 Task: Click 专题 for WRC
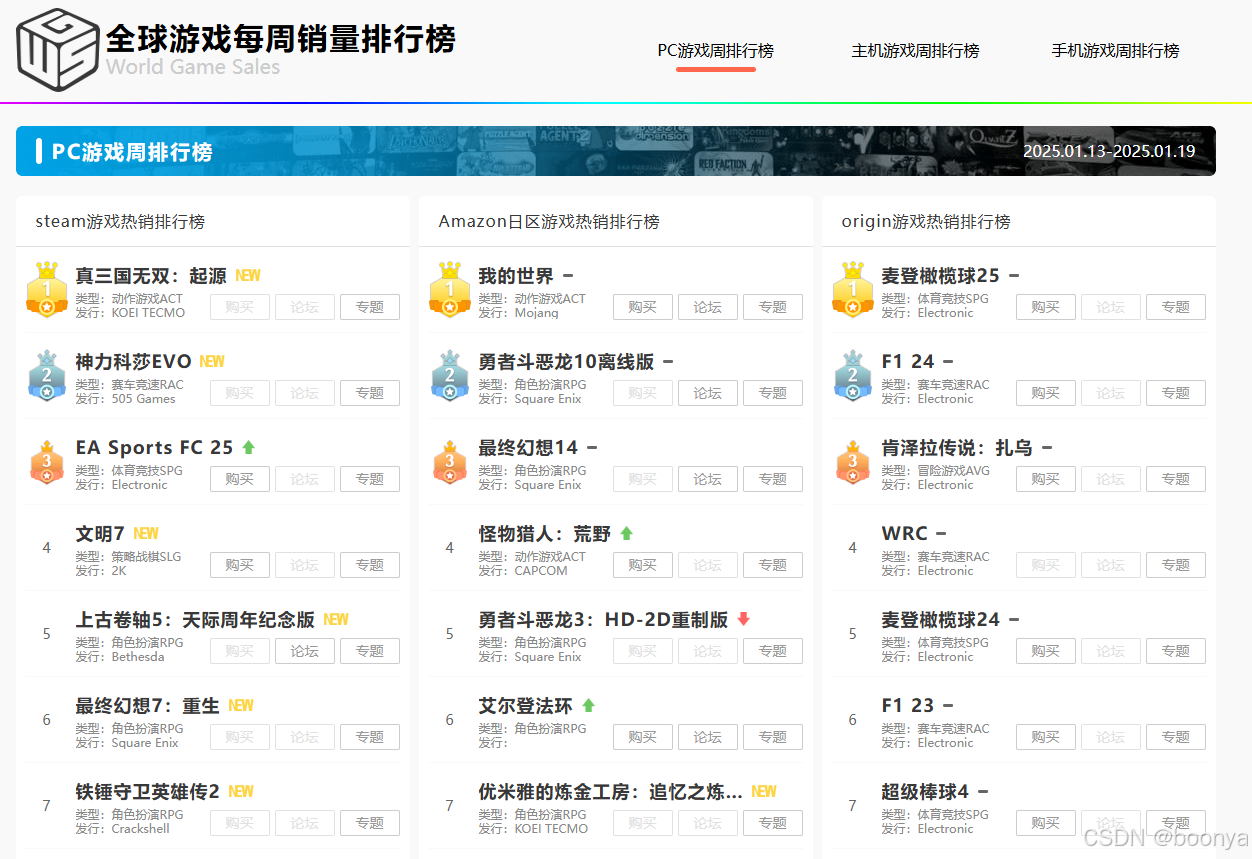tap(1176, 565)
